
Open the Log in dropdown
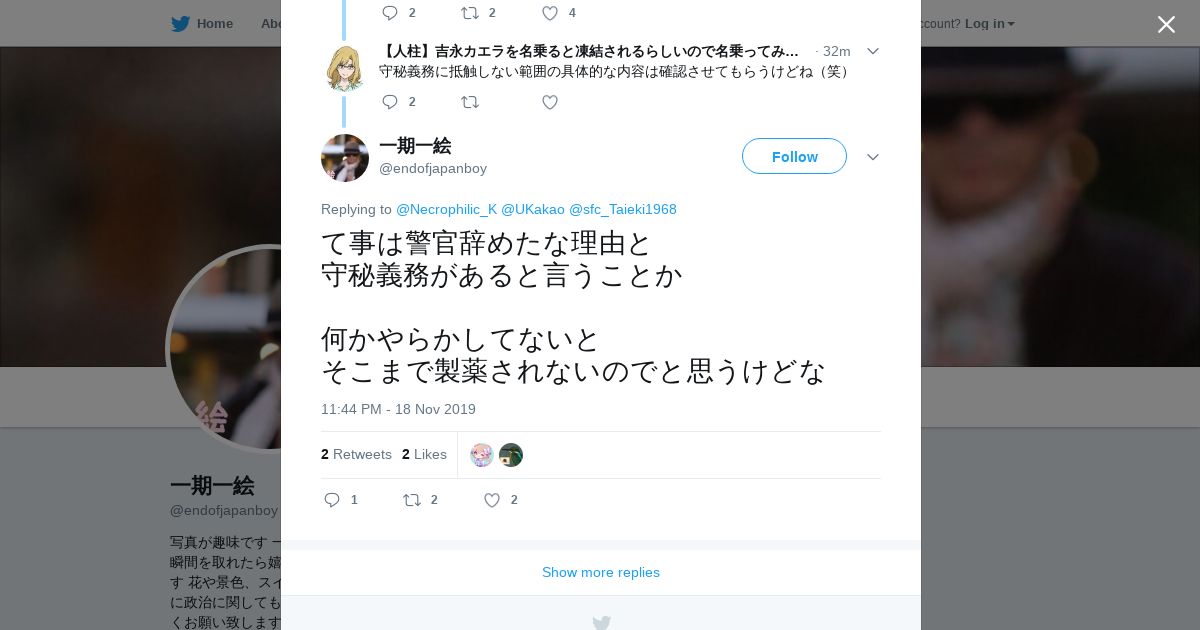pos(990,23)
